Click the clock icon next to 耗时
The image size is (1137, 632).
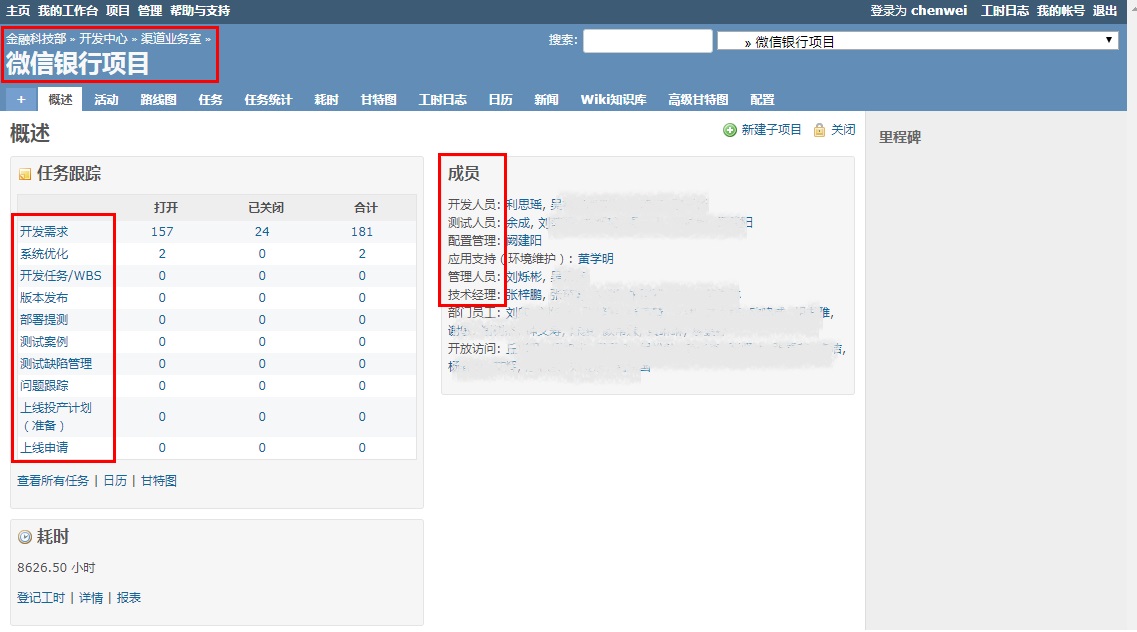pos(25,537)
